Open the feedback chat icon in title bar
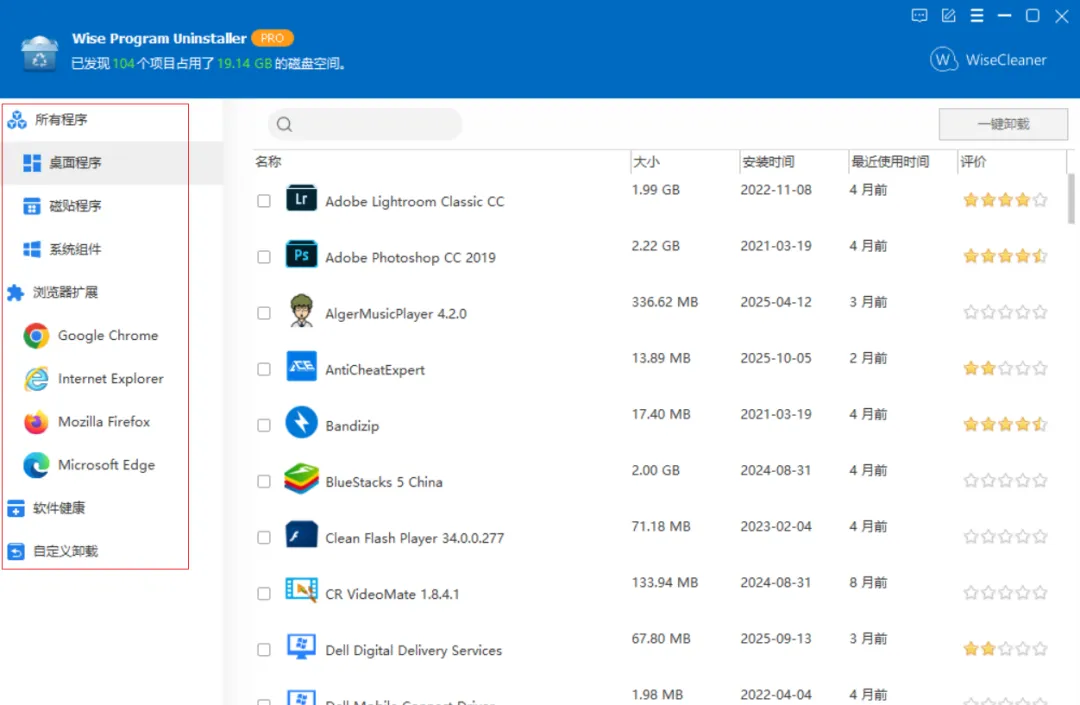Screen dimensions: 1080x705 click(919, 16)
